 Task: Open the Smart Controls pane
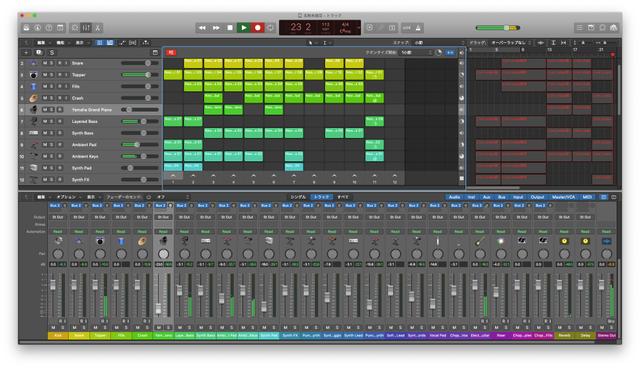point(75,28)
